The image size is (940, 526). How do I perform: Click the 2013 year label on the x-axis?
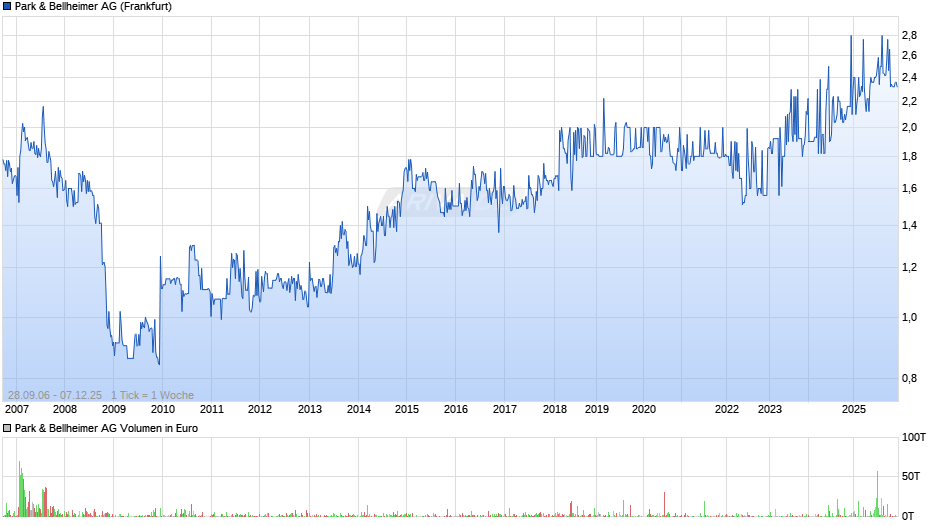pyautogui.click(x=310, y=409)
